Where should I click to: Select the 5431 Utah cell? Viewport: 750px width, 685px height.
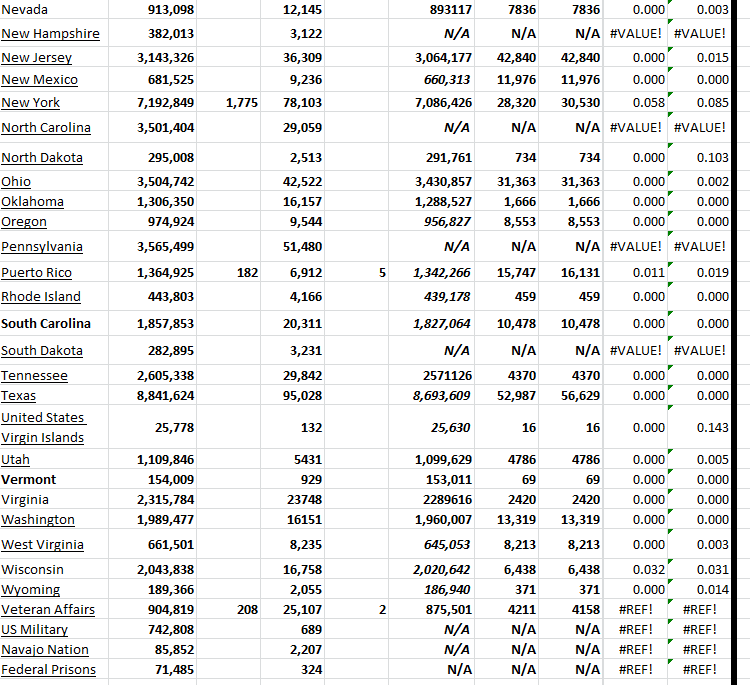[293, 459]
